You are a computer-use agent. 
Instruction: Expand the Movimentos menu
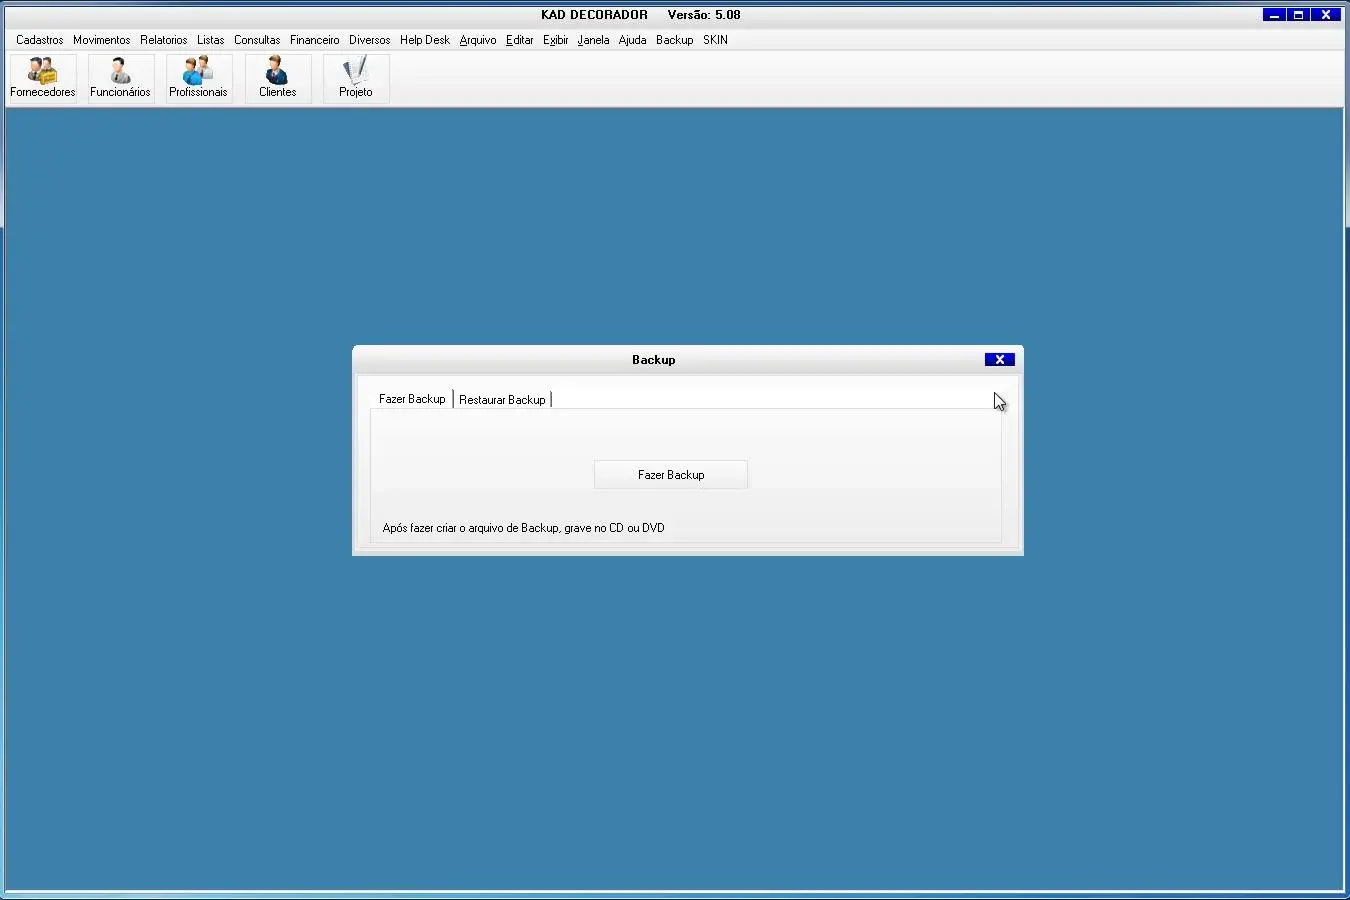point(101,40)
